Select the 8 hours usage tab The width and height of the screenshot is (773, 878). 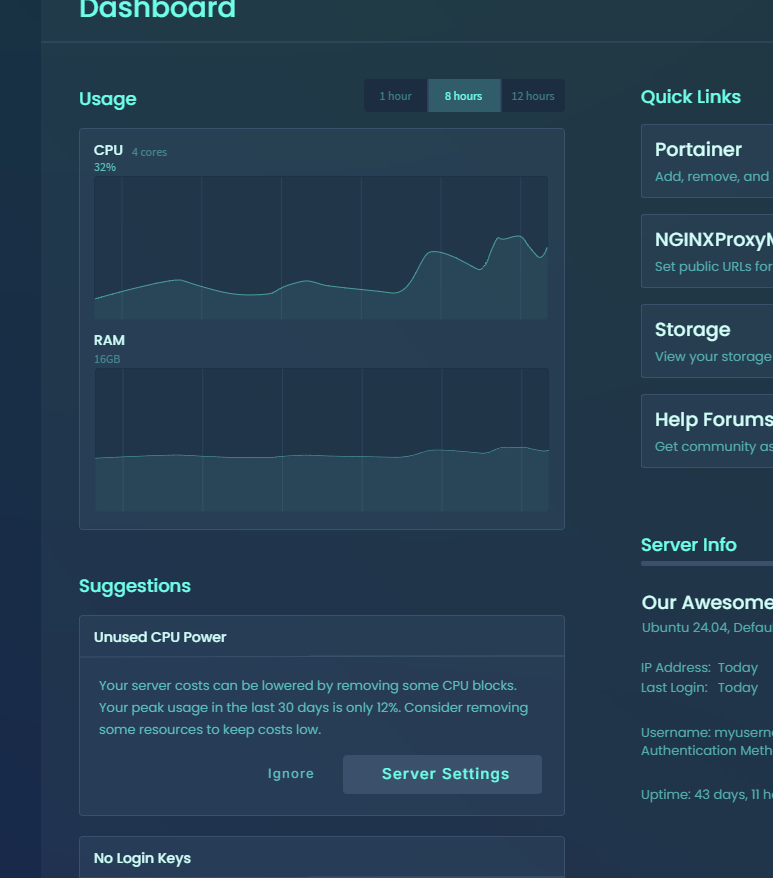click(463, 96)
